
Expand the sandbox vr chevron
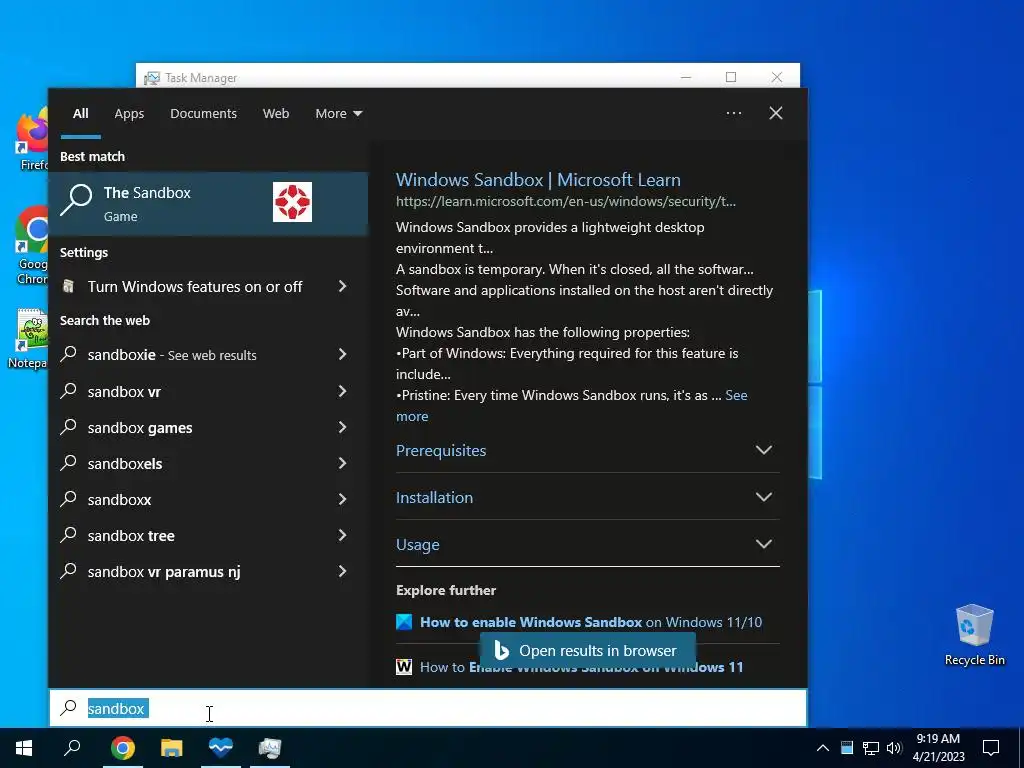tap(342, 391)
